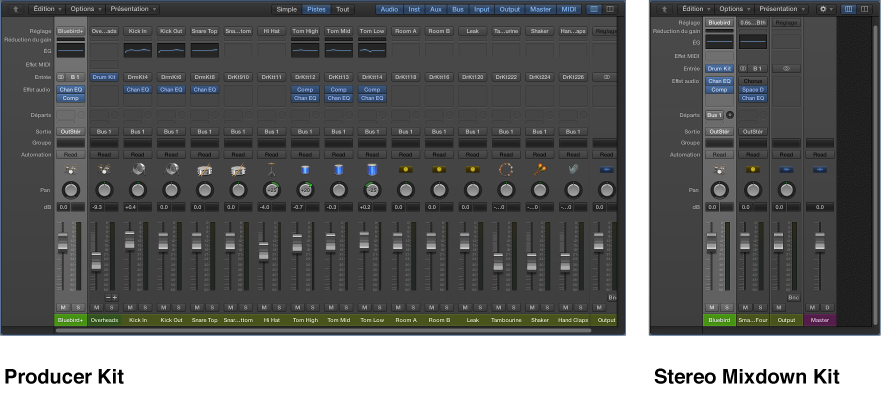Click the Room A channel icon
Viewport: 882px width, 394px height.
click(x=405, y=169)
